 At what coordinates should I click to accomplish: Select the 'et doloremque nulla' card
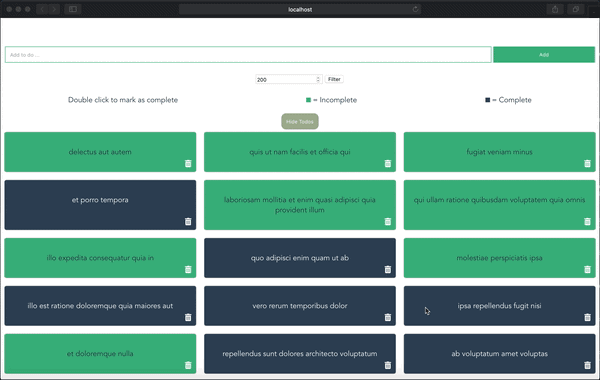point(100,354)
